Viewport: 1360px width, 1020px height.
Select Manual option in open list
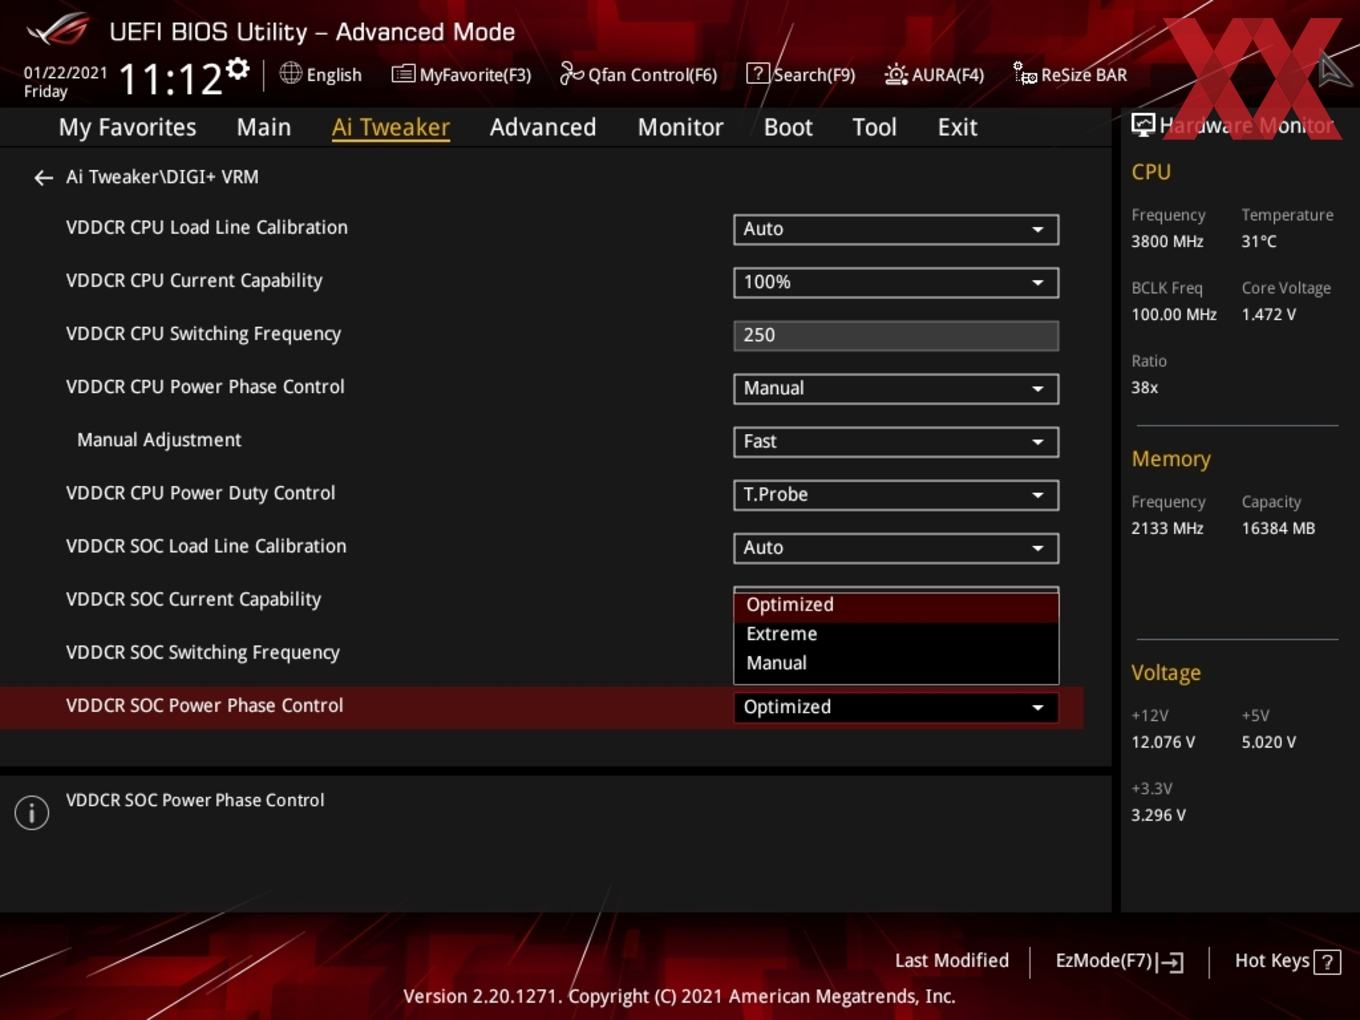click(x=896, y=663)
